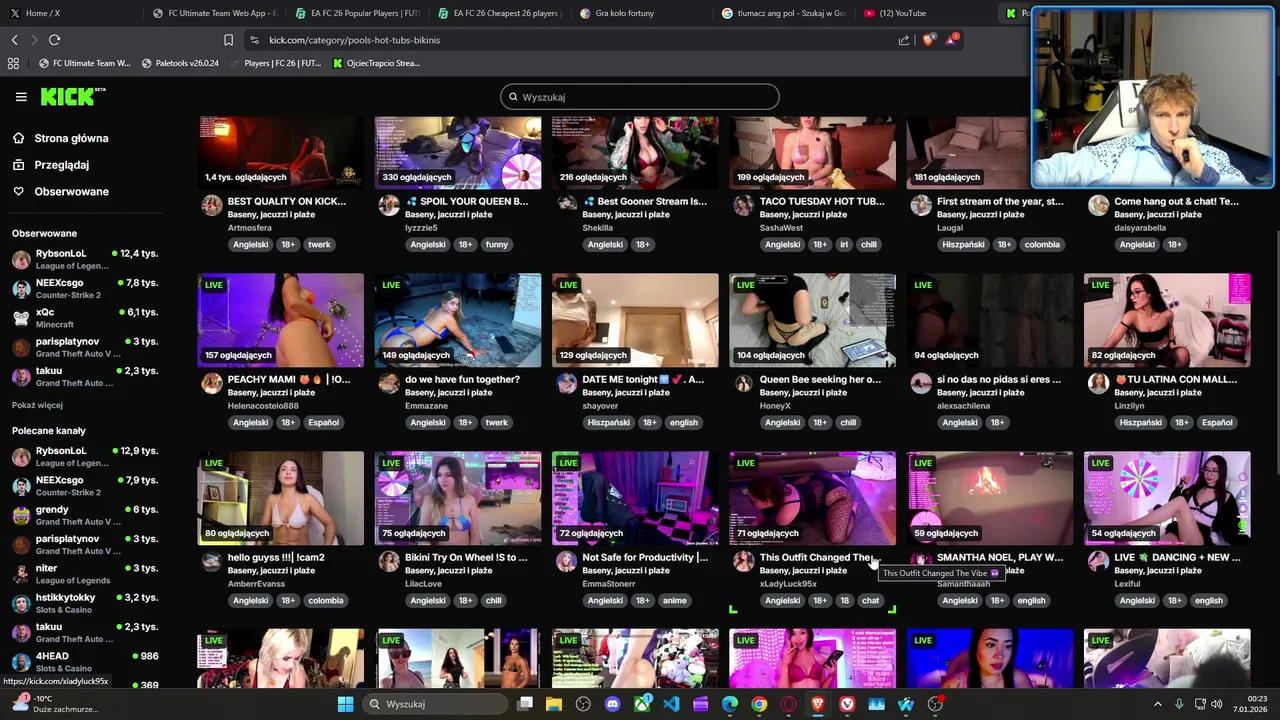Switch to tłumacz ang pol tab
1280x720 pixels.
[x=785, y=13]
